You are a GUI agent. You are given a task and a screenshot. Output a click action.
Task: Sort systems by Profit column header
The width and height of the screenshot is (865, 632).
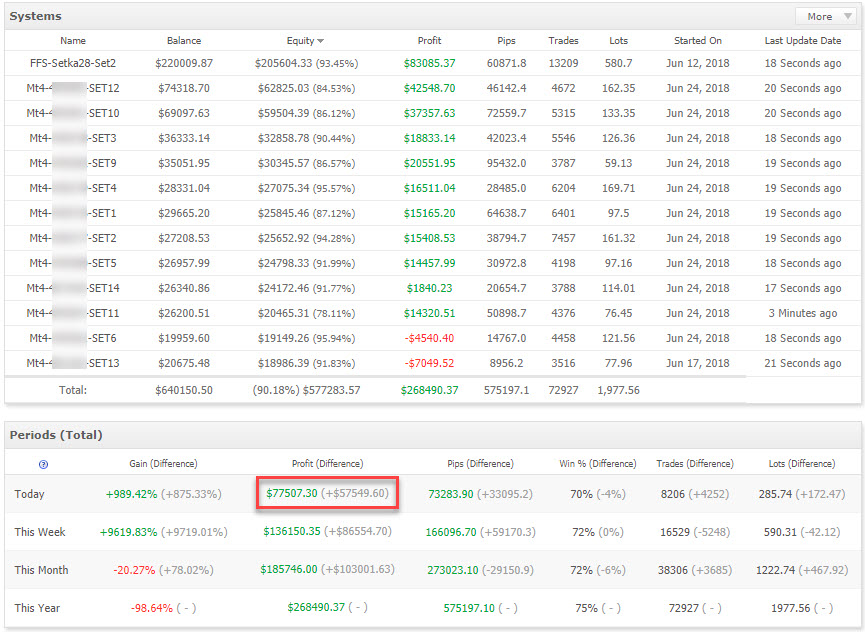[x=429, y=40]
